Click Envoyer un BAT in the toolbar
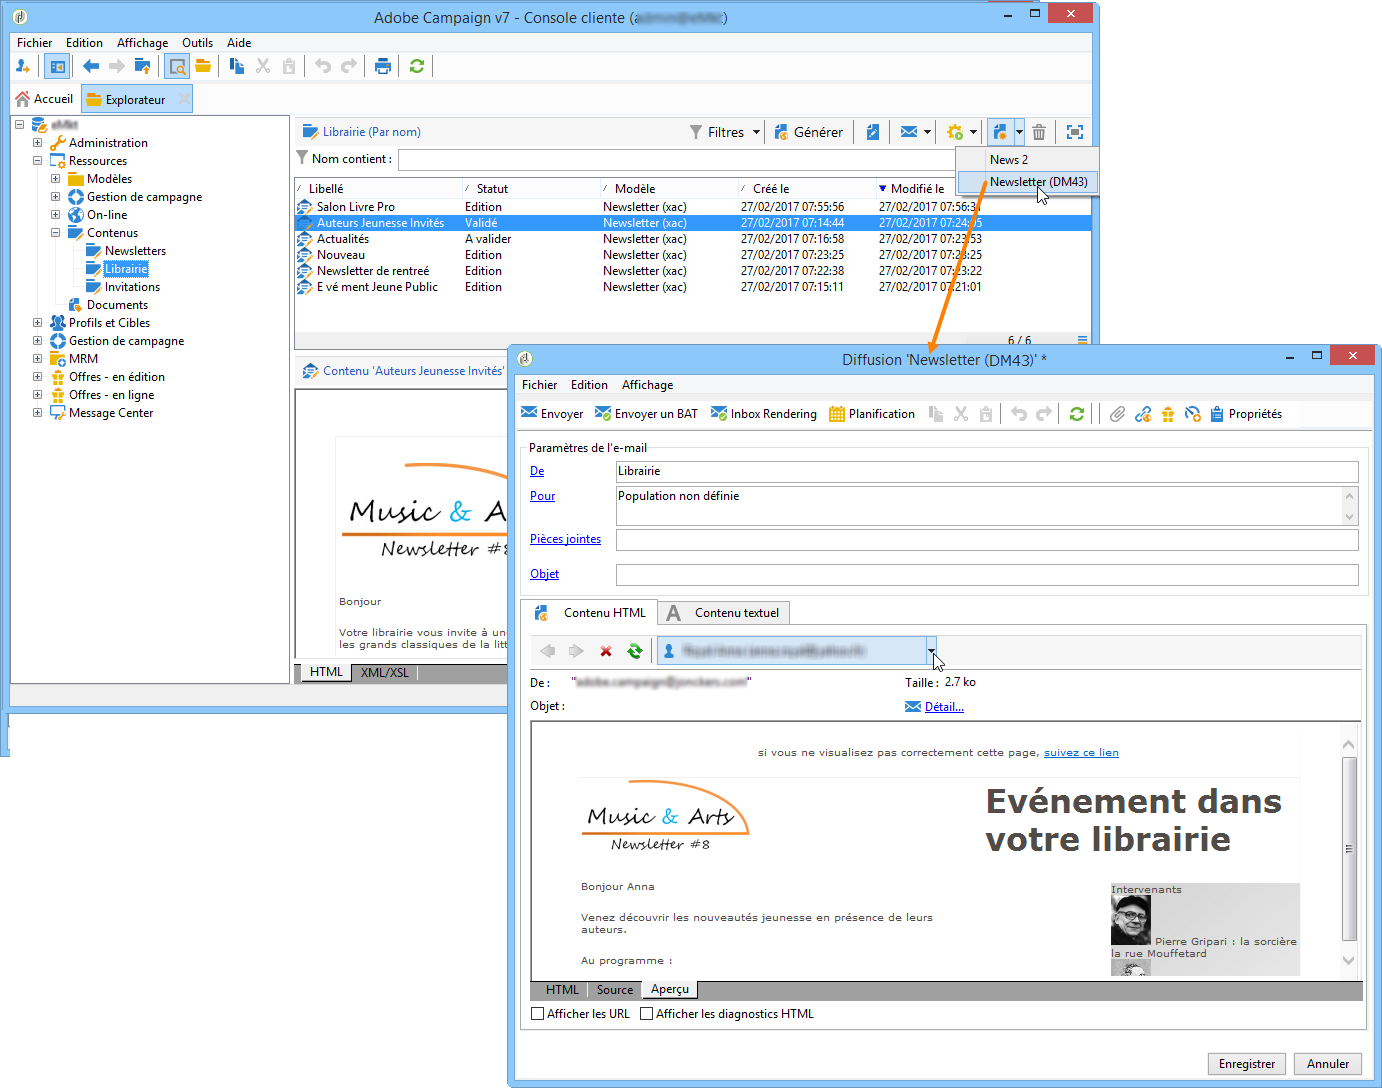Screen dimensions: 1382x1088 (646, 414)
